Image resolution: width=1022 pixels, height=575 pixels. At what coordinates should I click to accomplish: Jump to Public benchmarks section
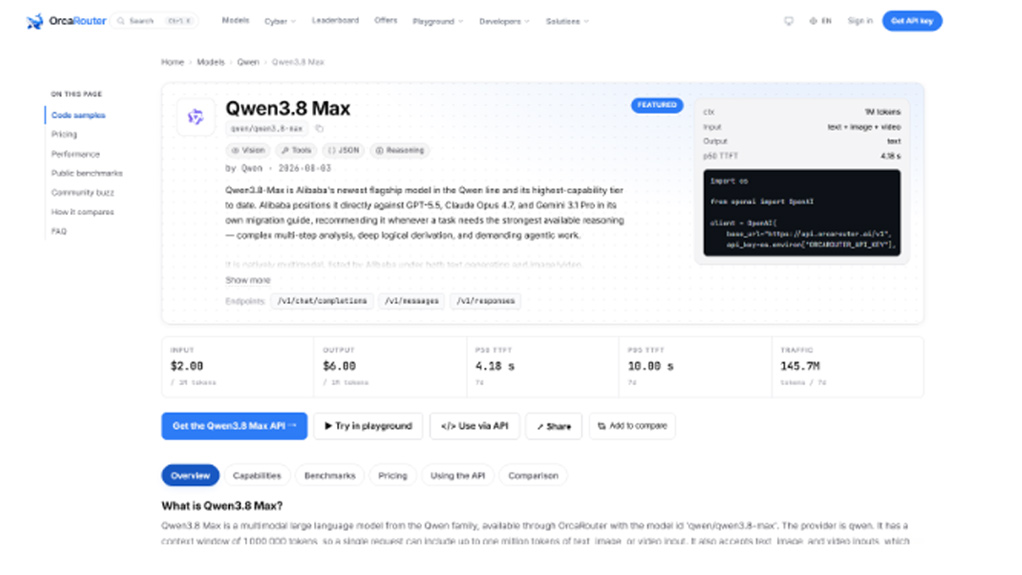(87, 173)
